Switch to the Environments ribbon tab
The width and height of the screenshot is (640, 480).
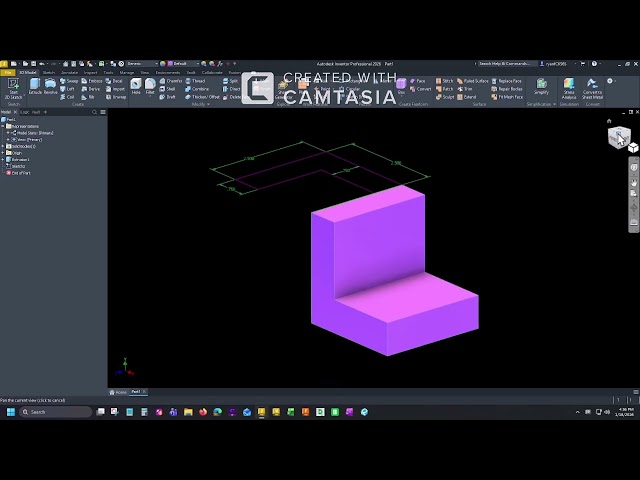tap(168, 73)
